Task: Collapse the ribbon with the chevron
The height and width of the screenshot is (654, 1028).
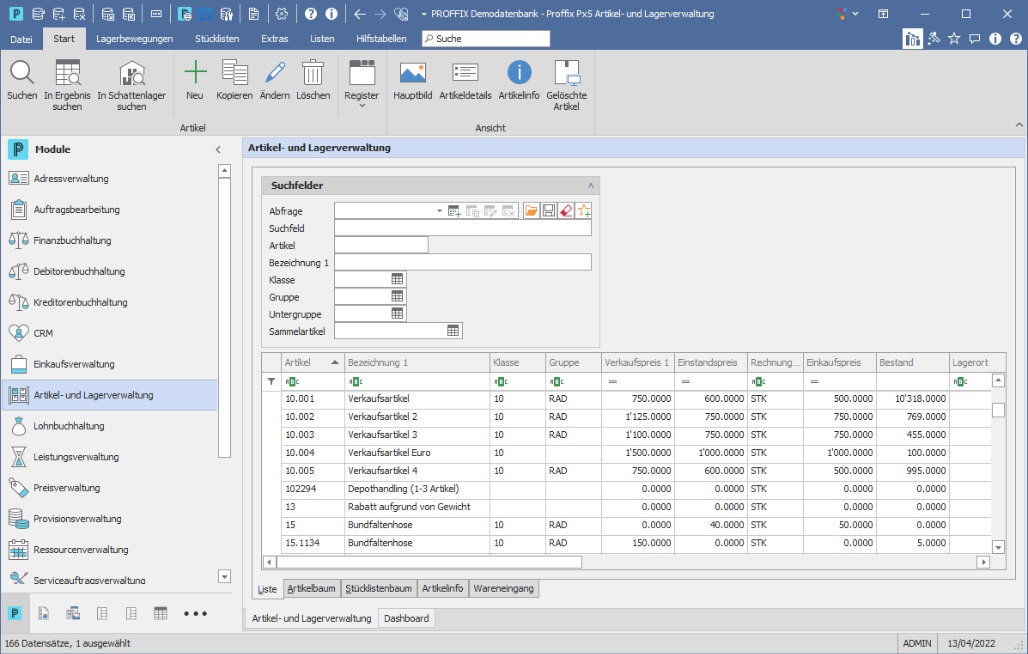Action: click(x=1019, y=125)
